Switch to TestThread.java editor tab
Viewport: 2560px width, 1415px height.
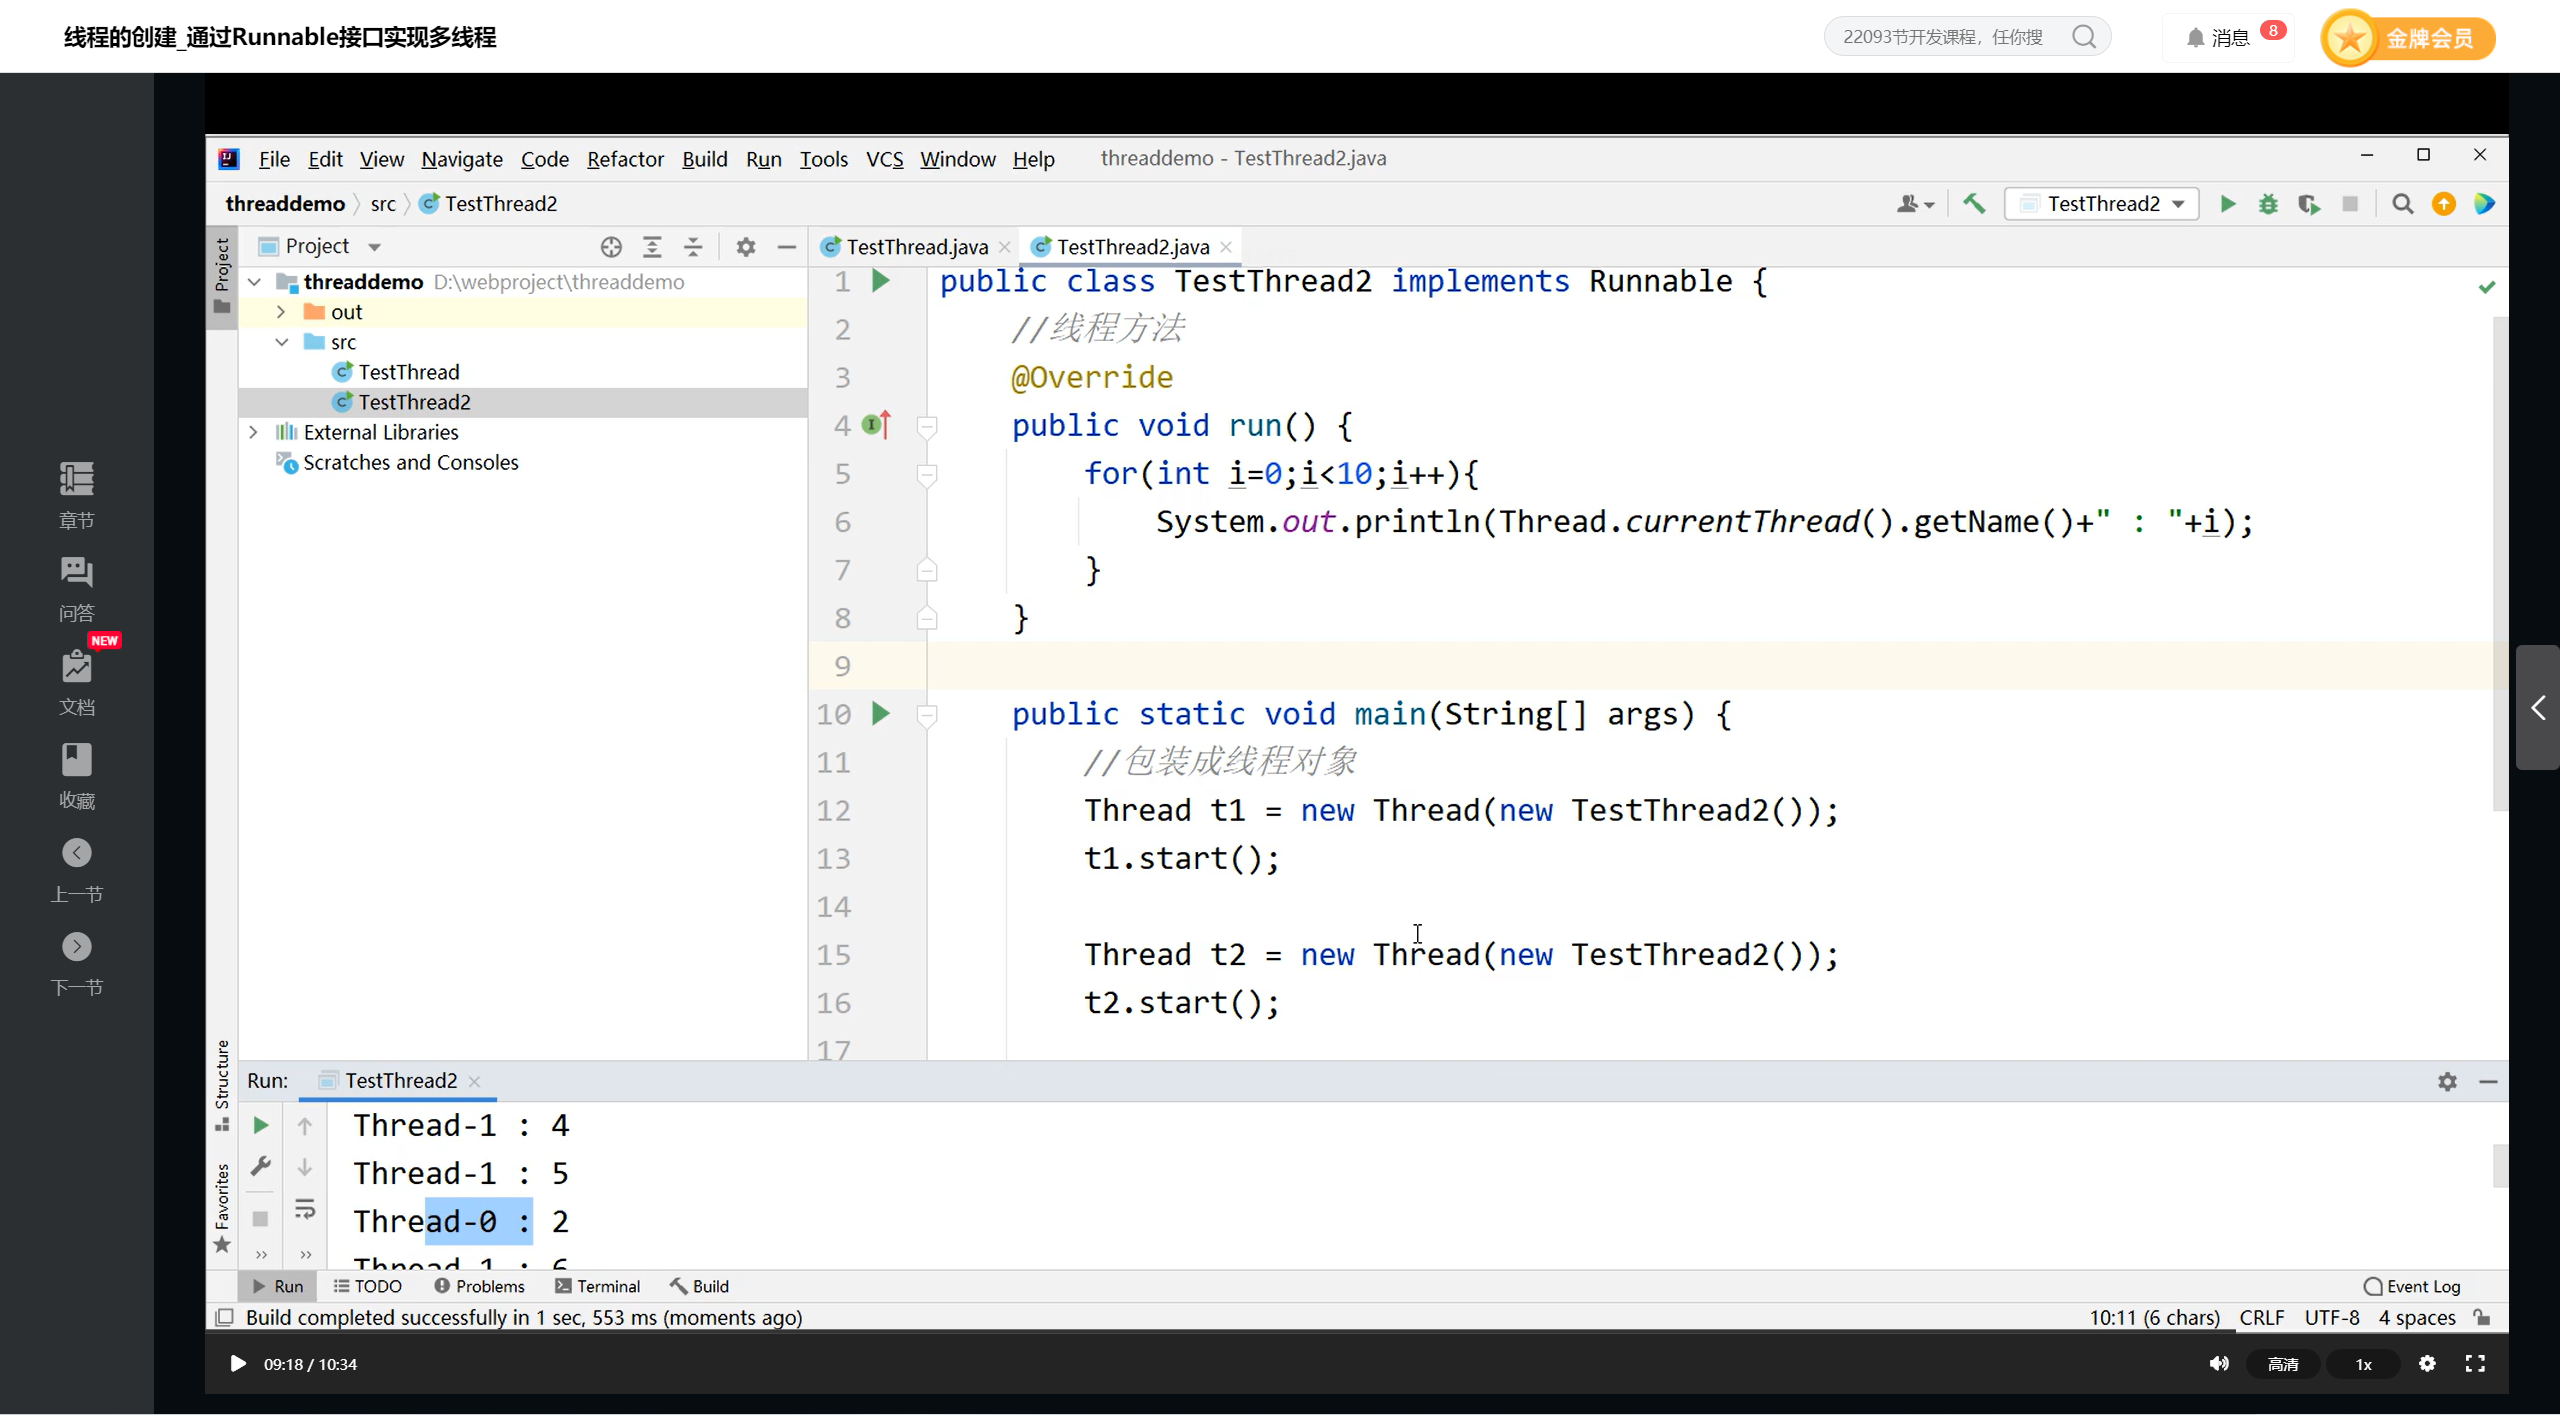tap(916, 247)
